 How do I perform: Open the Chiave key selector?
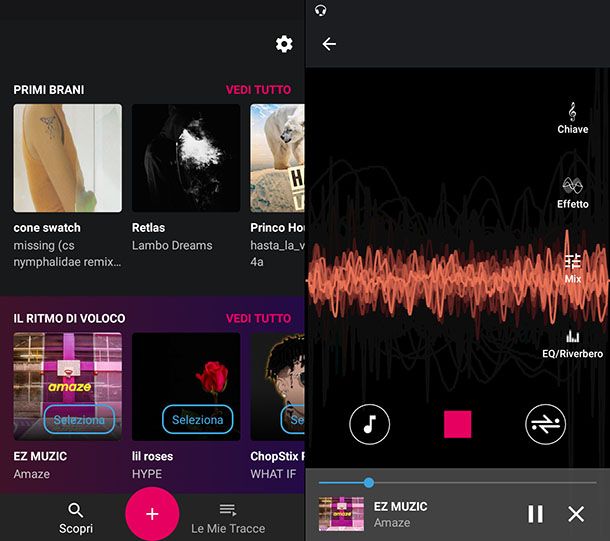pos(572,118)
